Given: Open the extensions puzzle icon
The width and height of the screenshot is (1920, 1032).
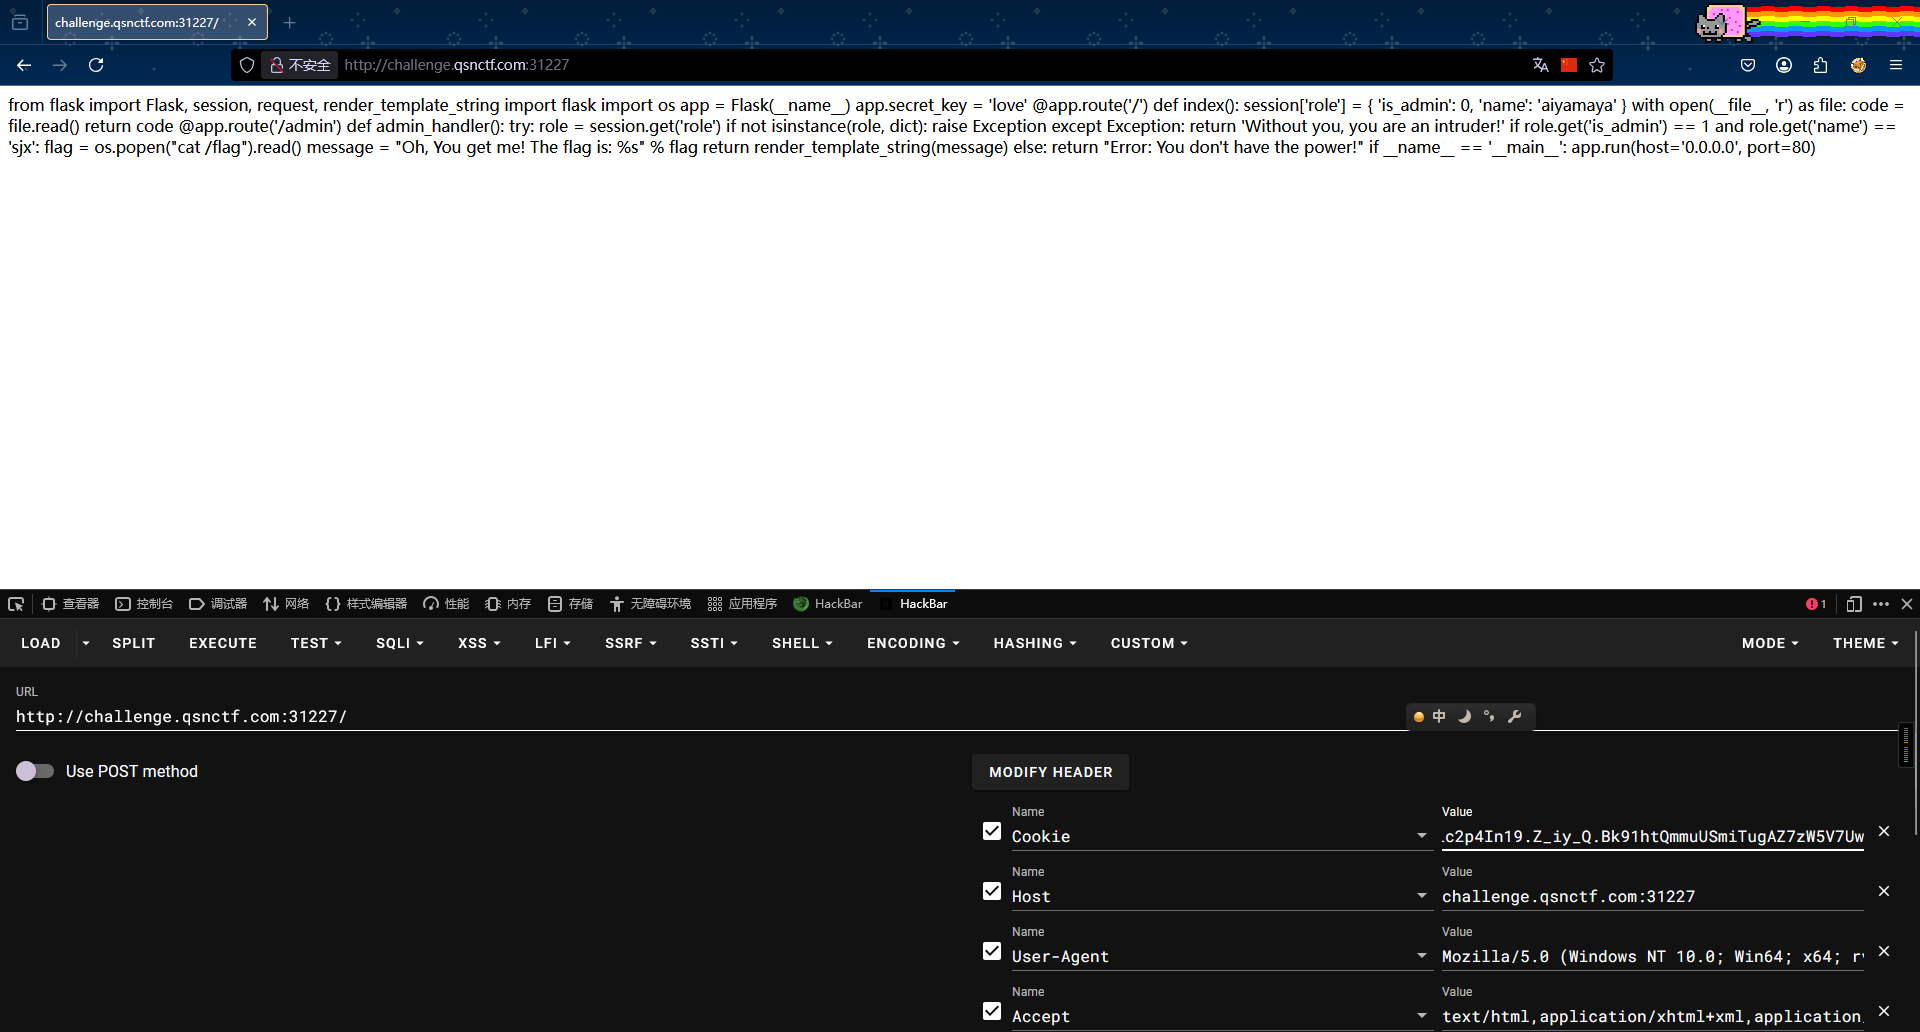Looking at the screenshot, I should (1820, 65).
